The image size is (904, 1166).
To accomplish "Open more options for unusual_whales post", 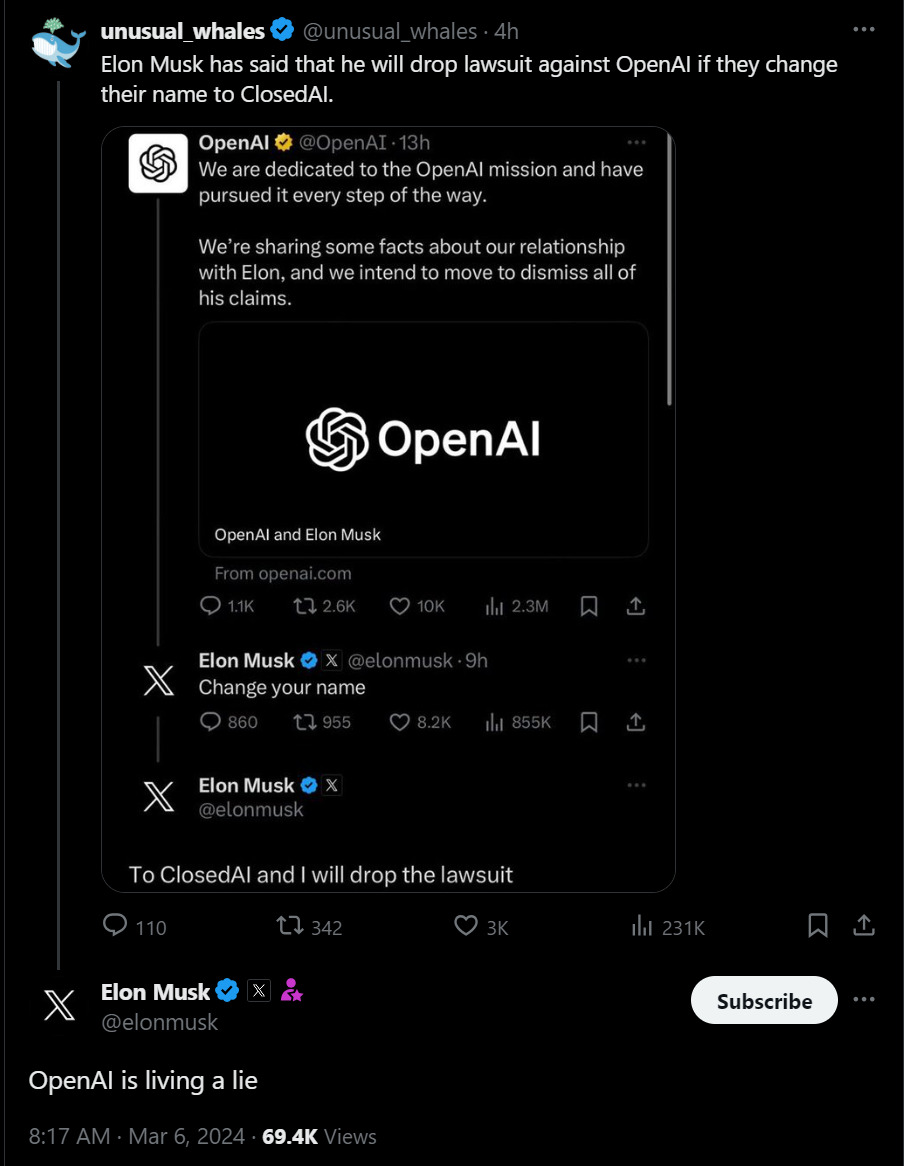I will (864, 31).
